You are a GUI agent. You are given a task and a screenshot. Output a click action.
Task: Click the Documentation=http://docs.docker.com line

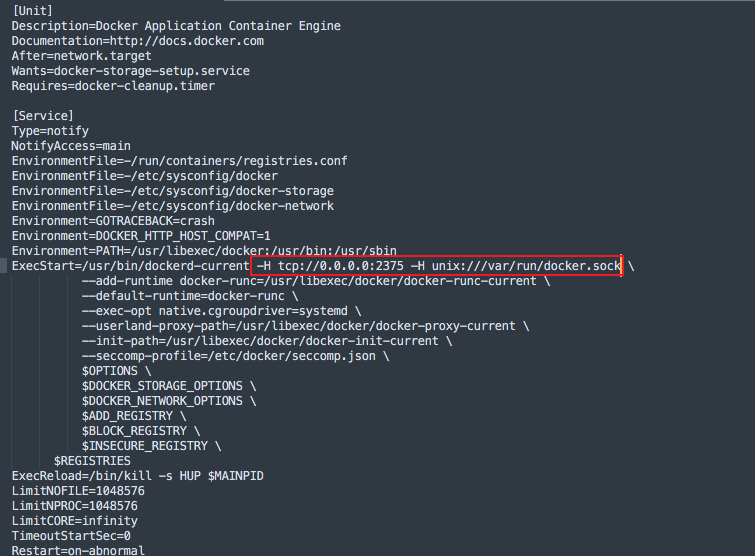coord(138,41)
